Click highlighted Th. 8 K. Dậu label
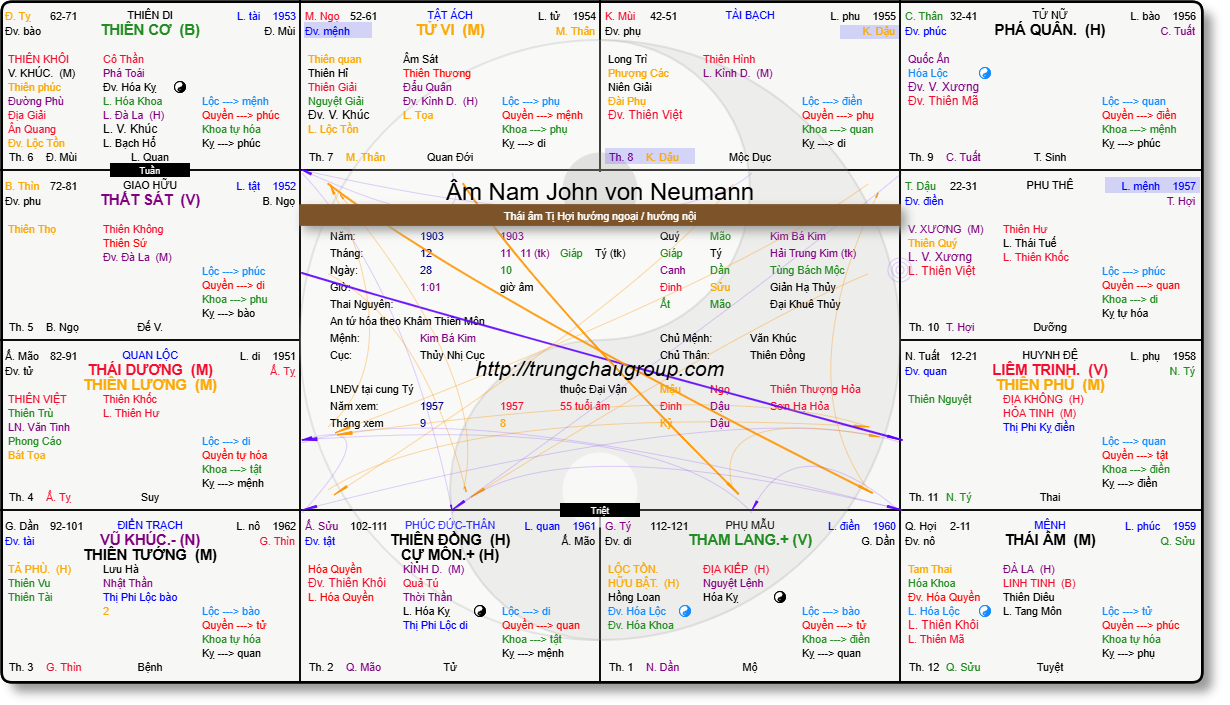The image size is (1230, 705). [x=650, y=157]
